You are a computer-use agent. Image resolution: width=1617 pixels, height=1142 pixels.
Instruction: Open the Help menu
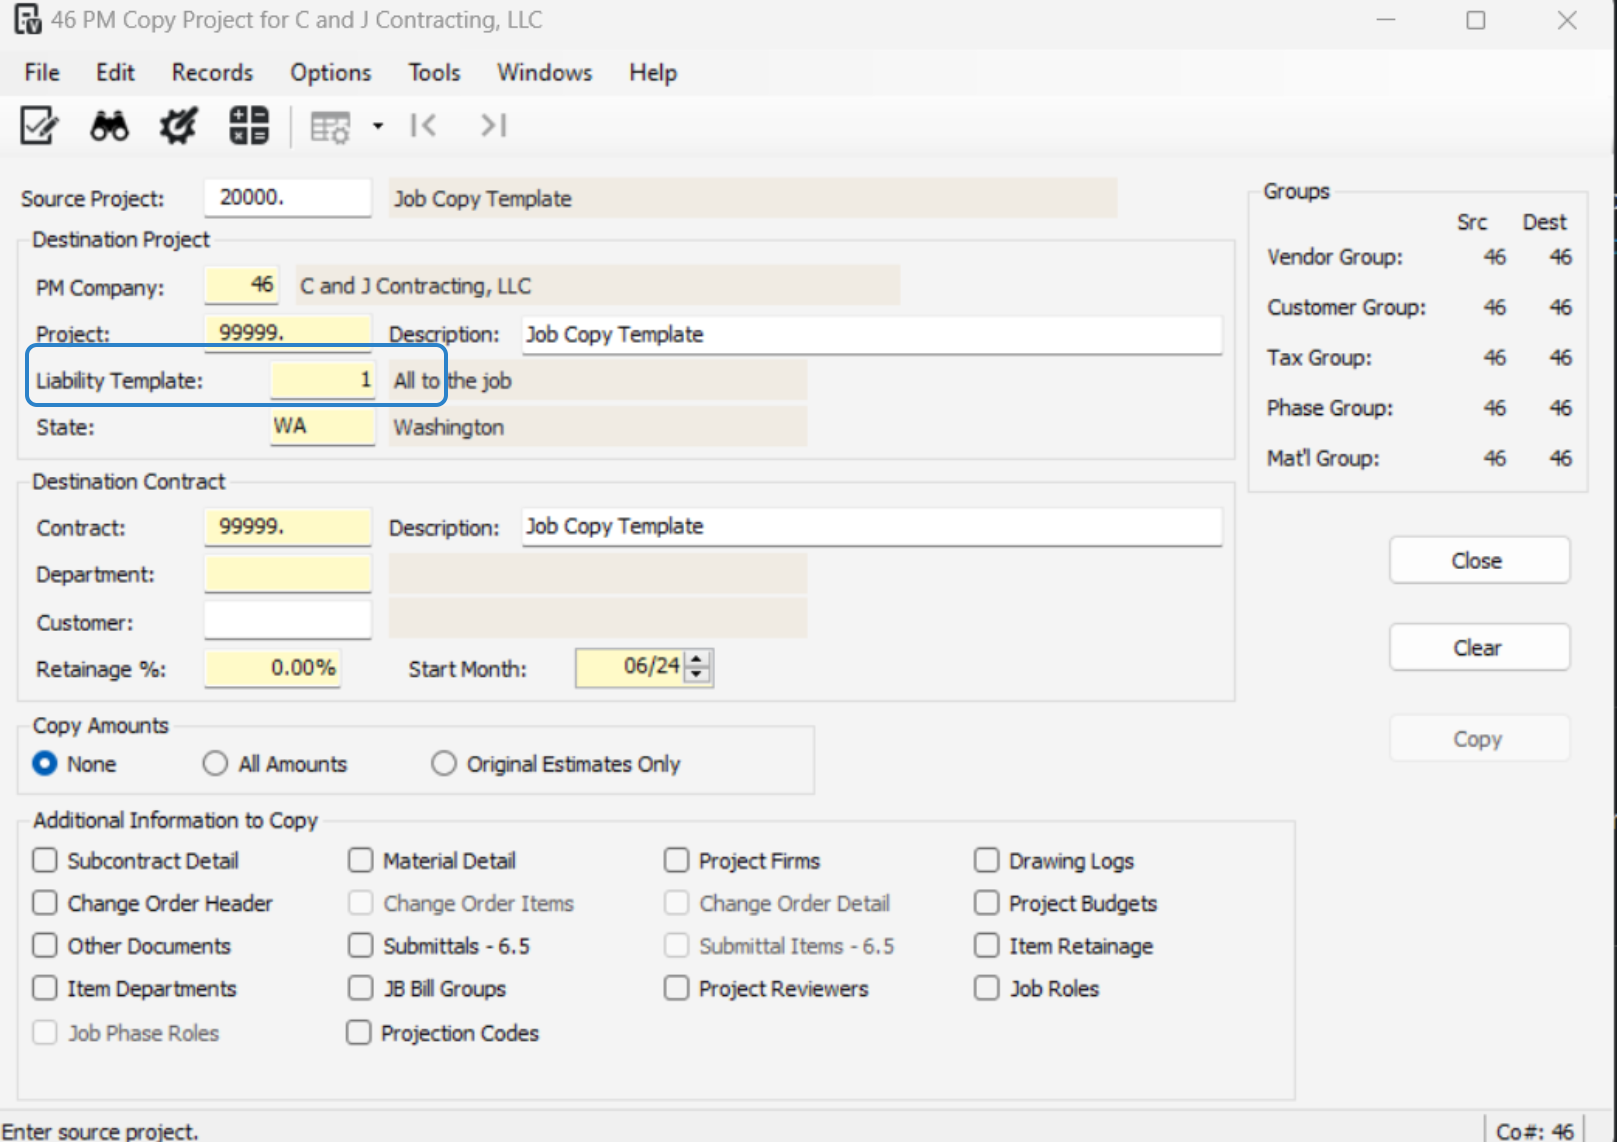[653, 73]
